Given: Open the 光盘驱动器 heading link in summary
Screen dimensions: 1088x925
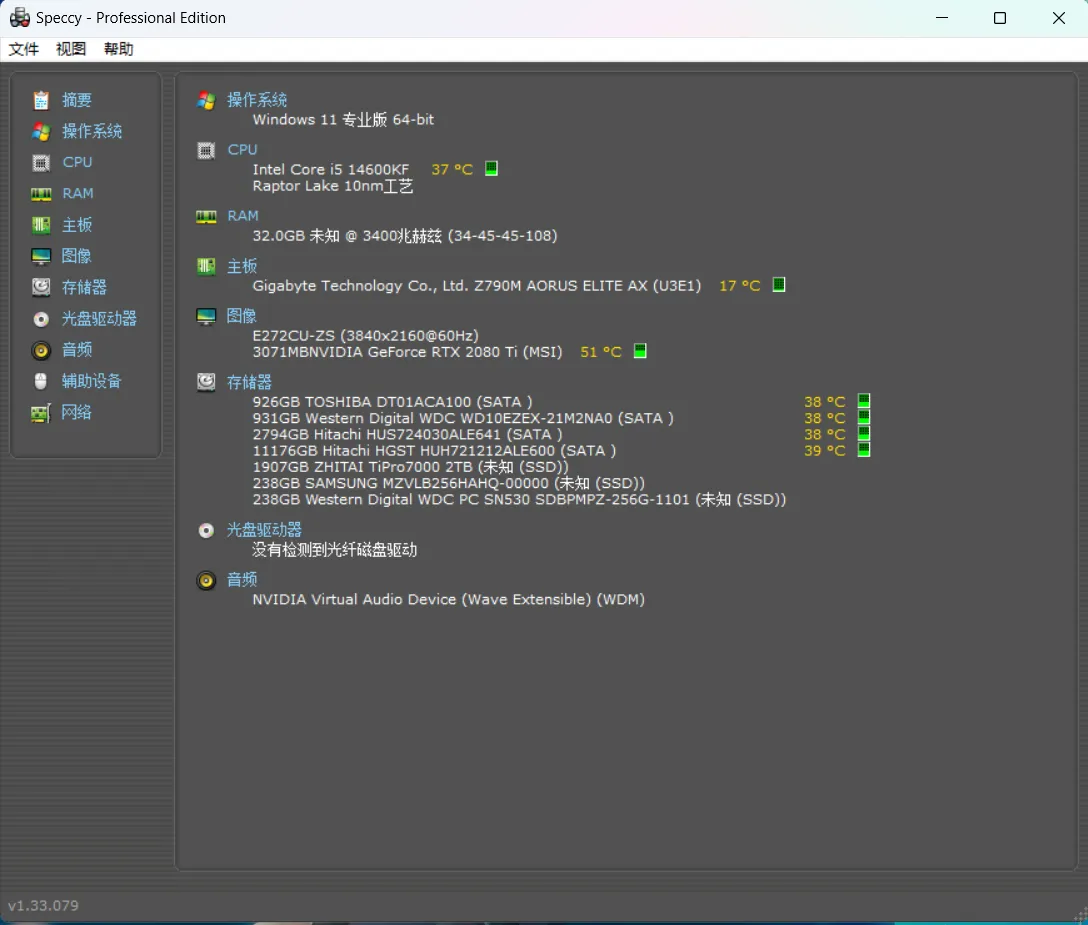Looking at the screenshot, I should tap(264, 530).
